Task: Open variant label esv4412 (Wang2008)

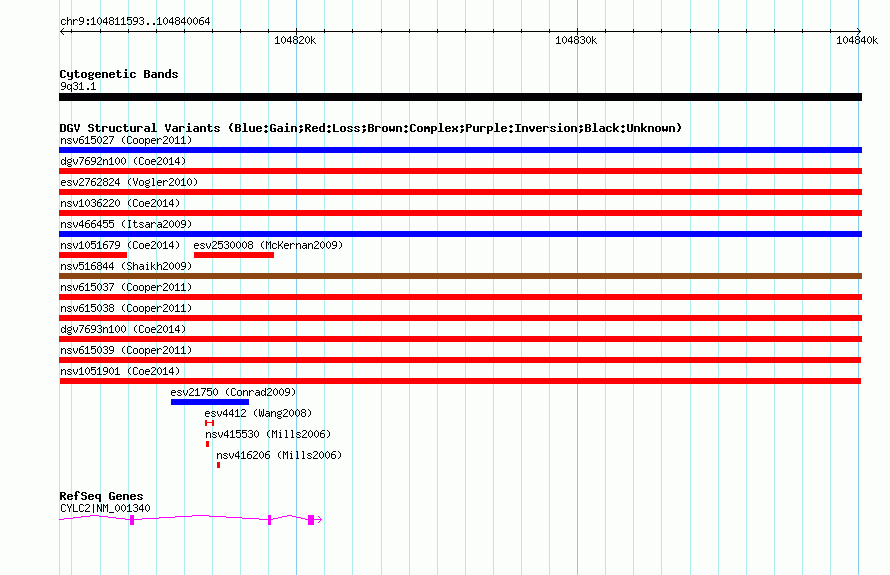Action: coord(258,413)
